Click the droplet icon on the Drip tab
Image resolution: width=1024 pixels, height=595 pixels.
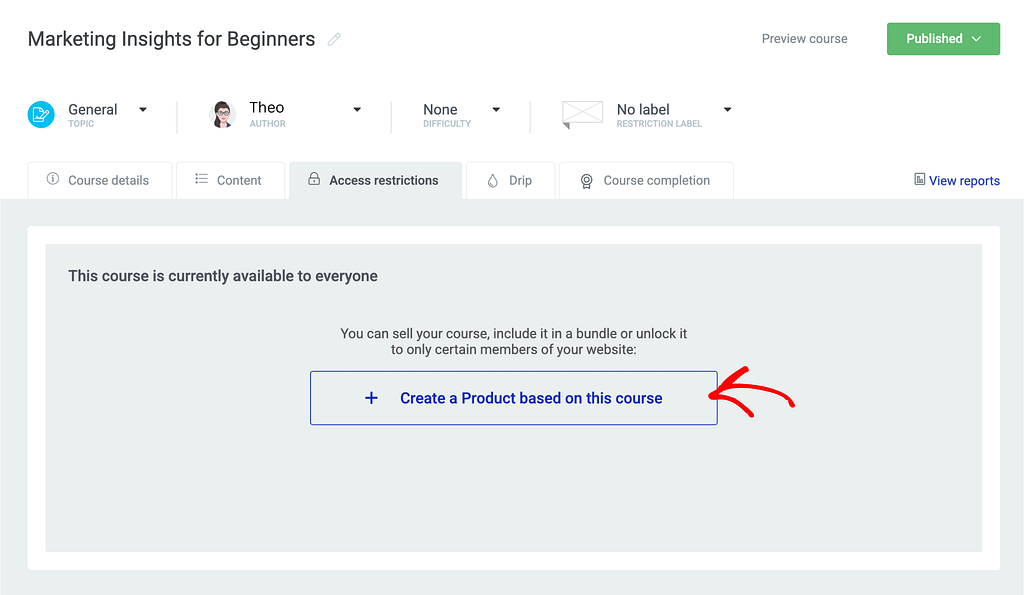tap(492, 181)
